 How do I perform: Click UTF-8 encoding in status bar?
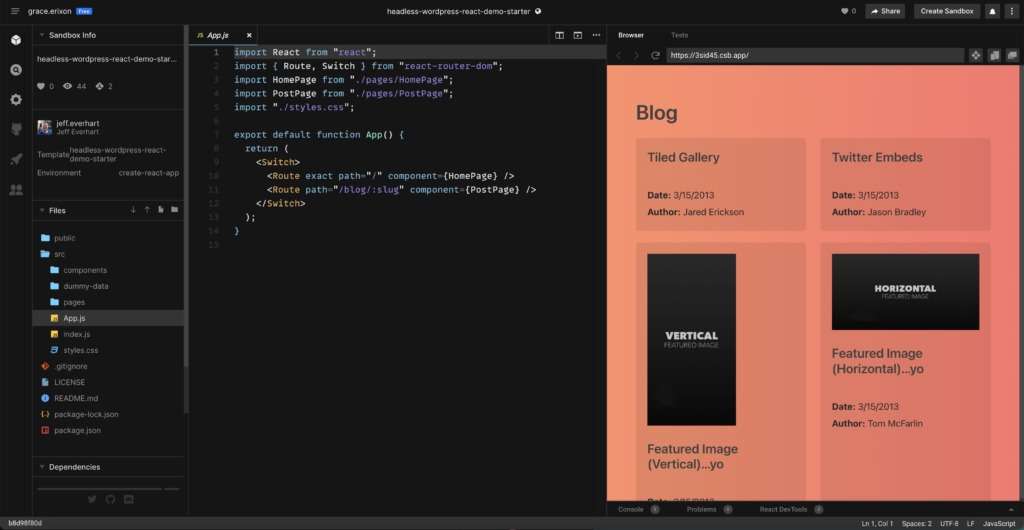[949, 523]
